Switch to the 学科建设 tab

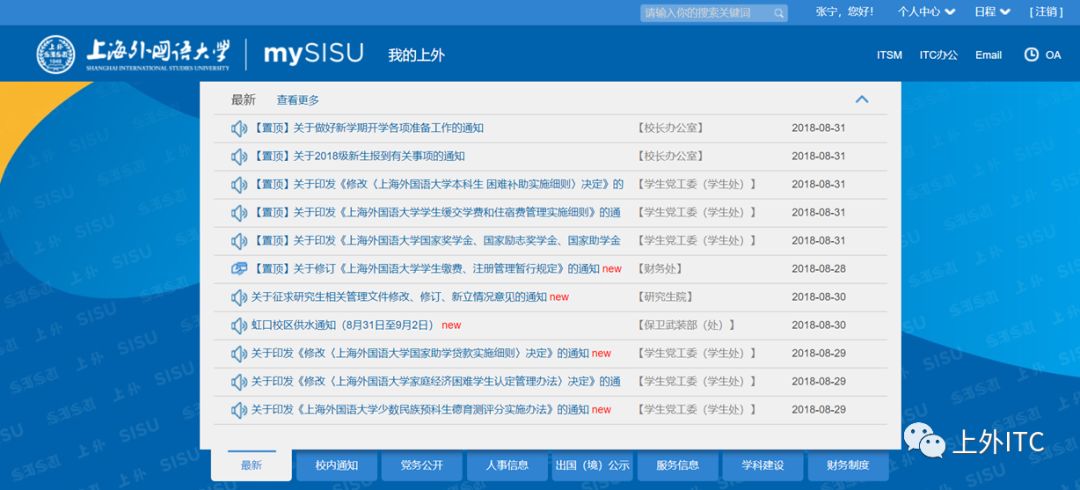pos(762,465)
